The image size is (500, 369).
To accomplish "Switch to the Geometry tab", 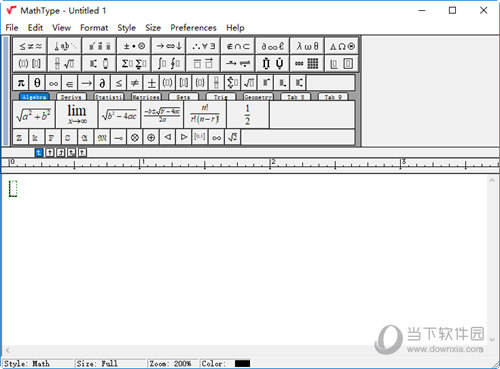I will coord(258,97).
